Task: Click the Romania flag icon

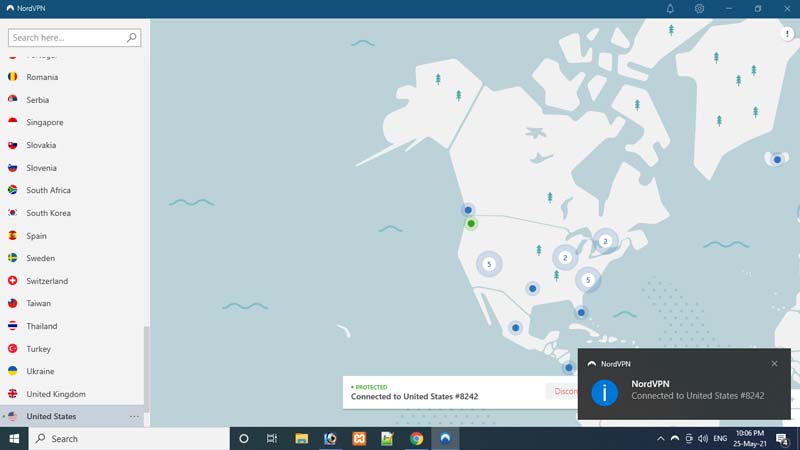Action: click(13, 77)
